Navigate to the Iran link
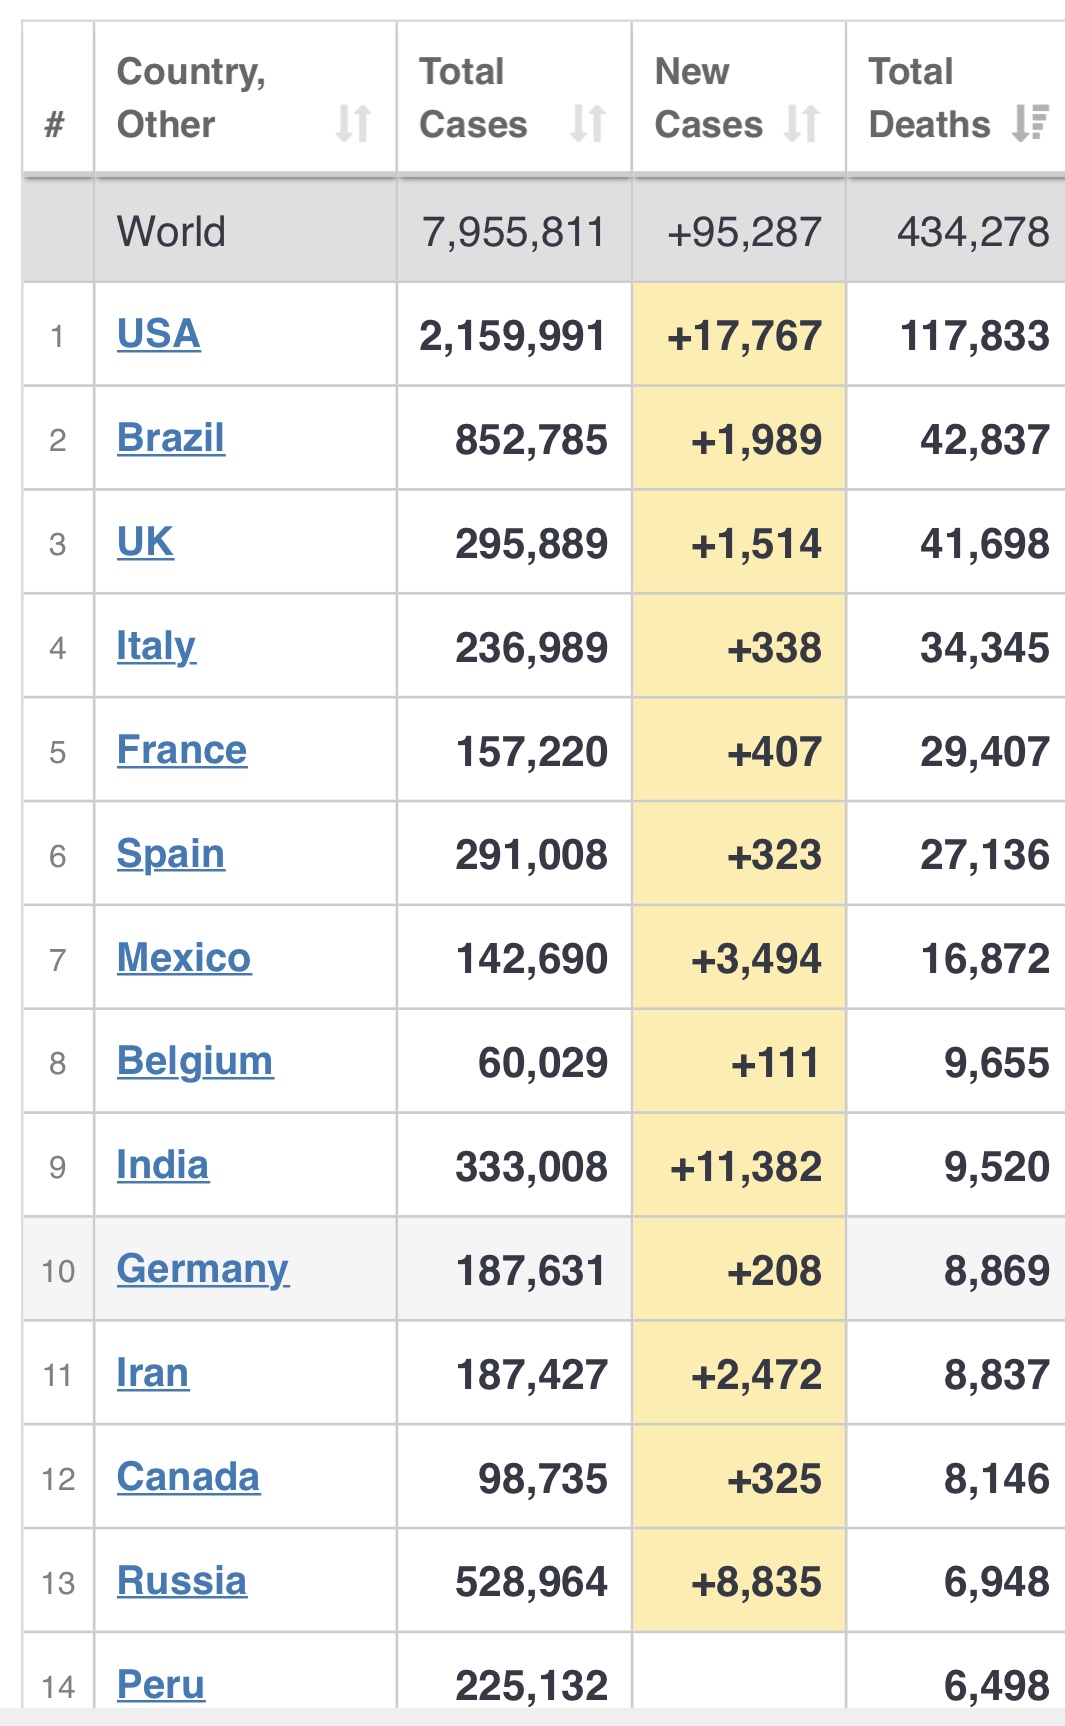 point(152,1373)
